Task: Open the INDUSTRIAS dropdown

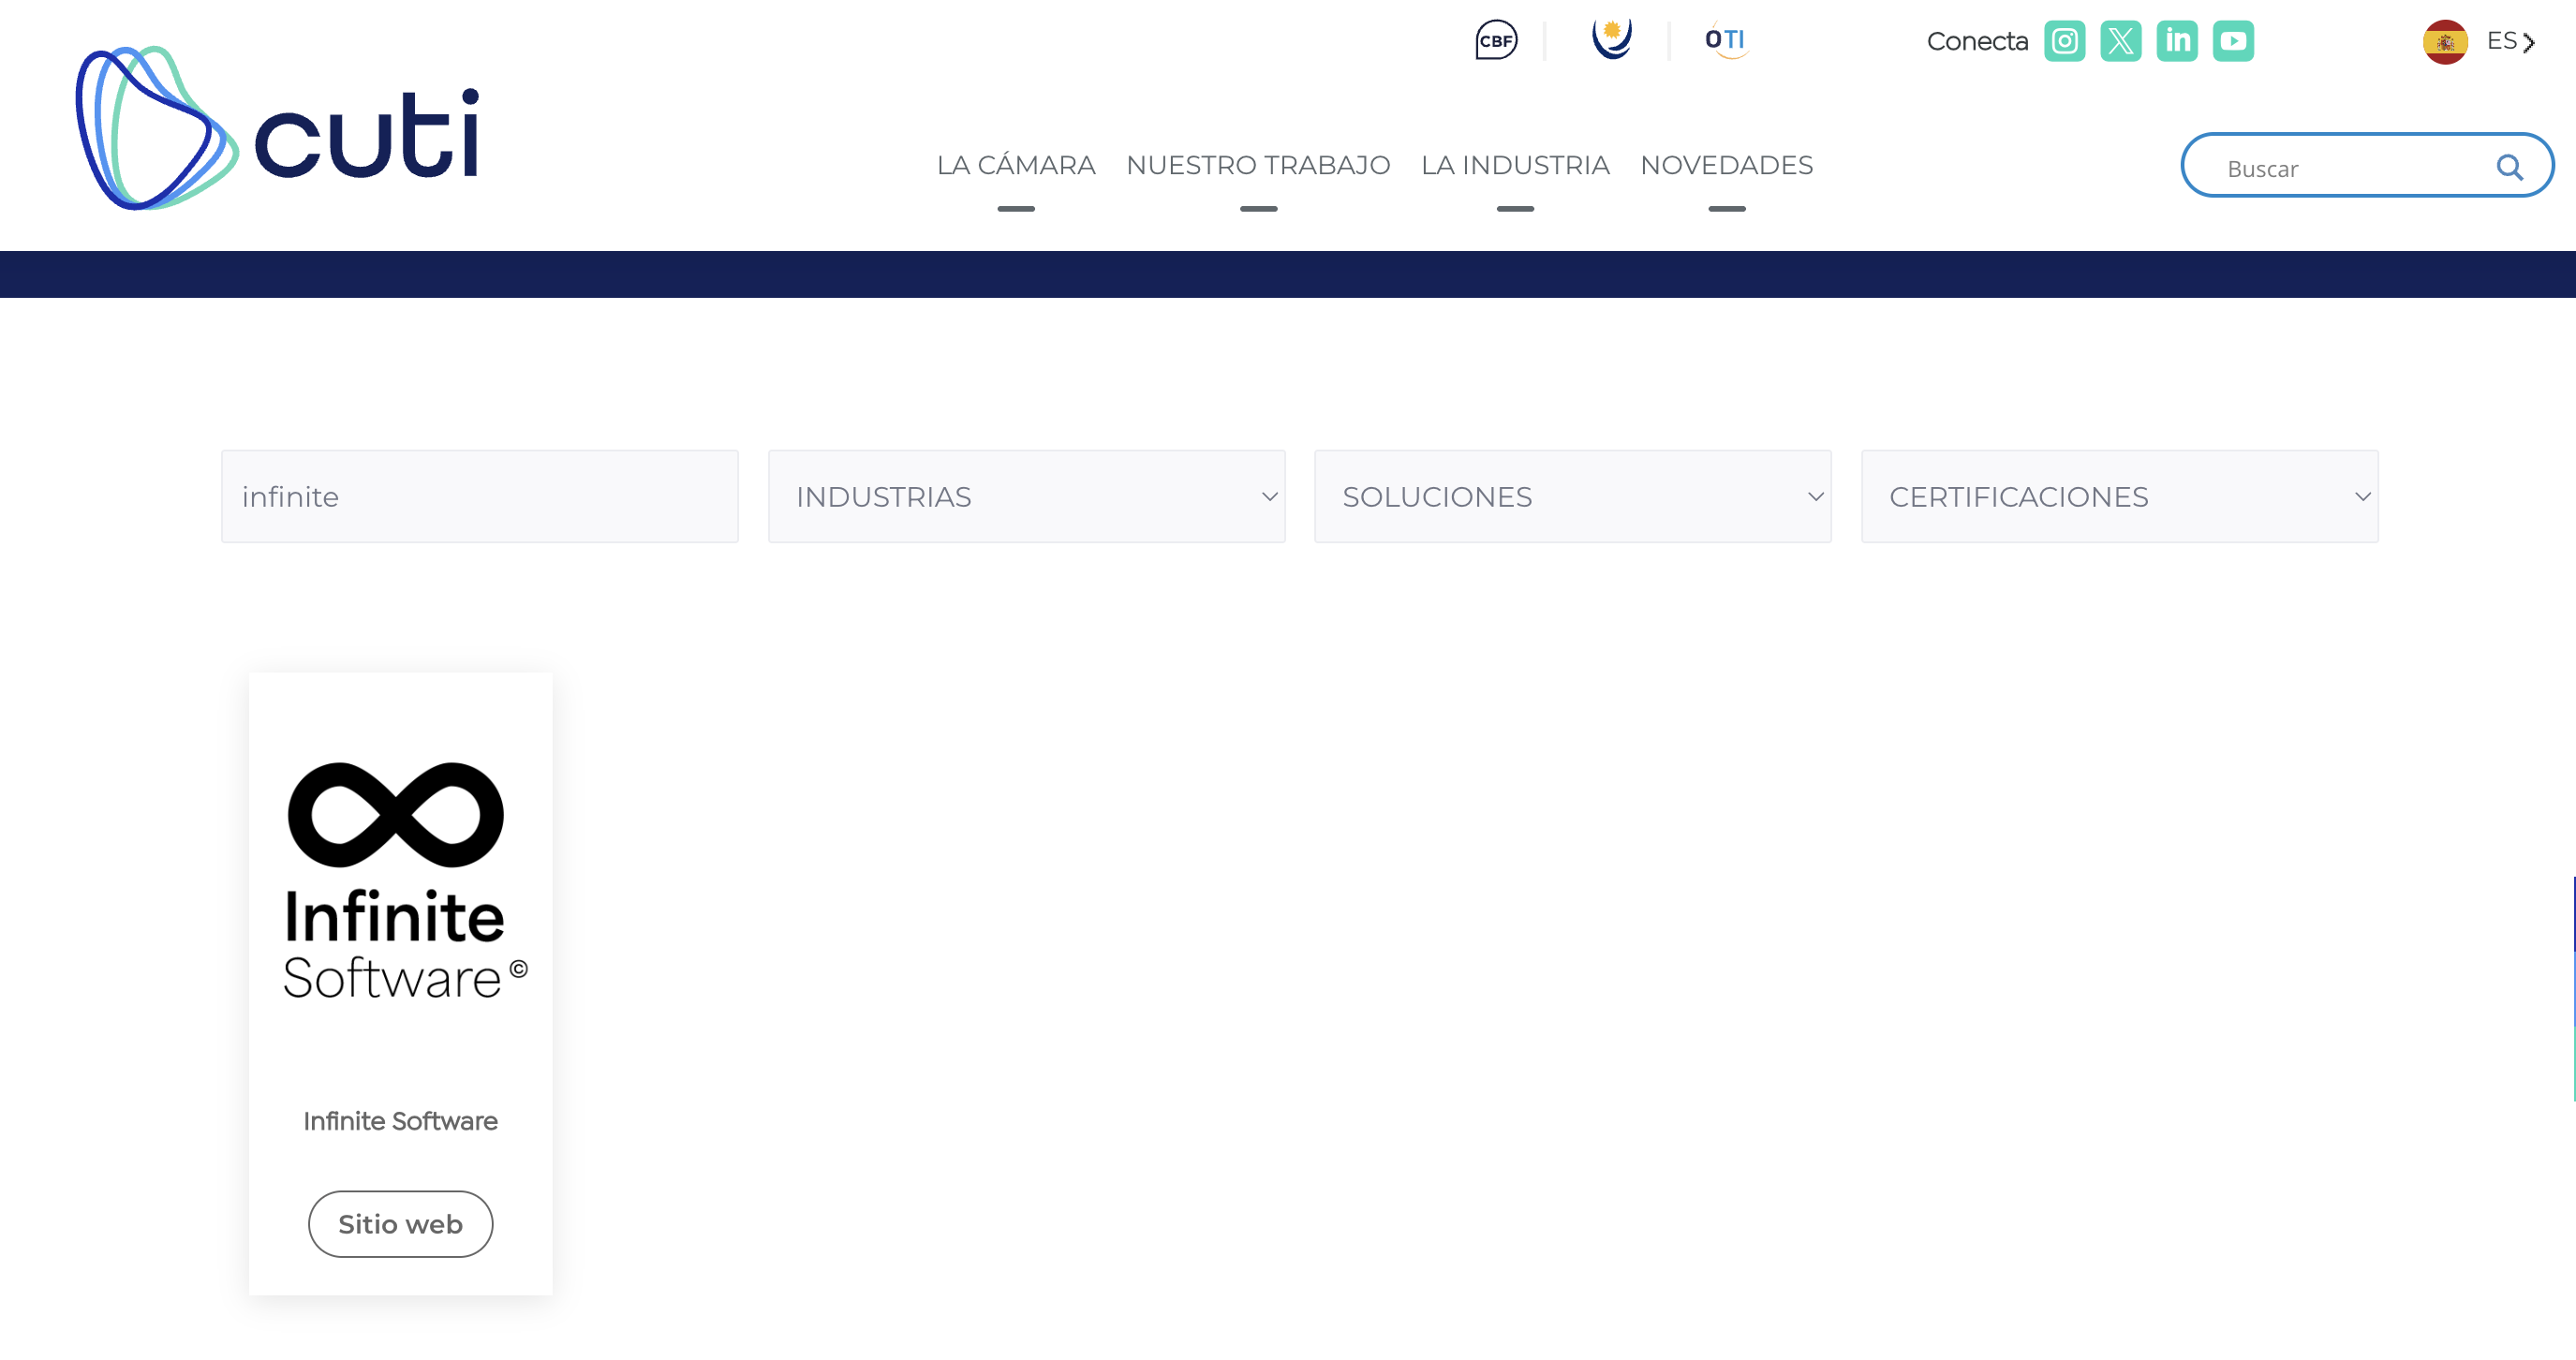Action: tap(1026, 496)
